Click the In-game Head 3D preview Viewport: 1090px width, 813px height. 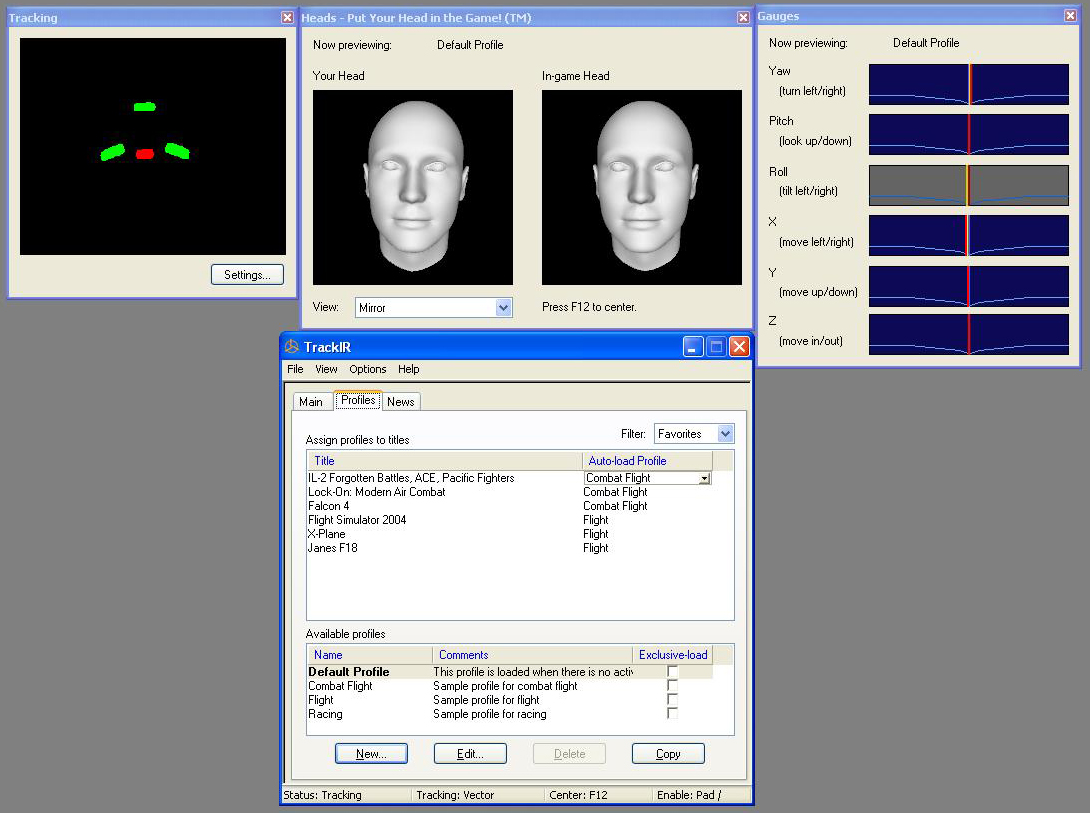point(642,187)
